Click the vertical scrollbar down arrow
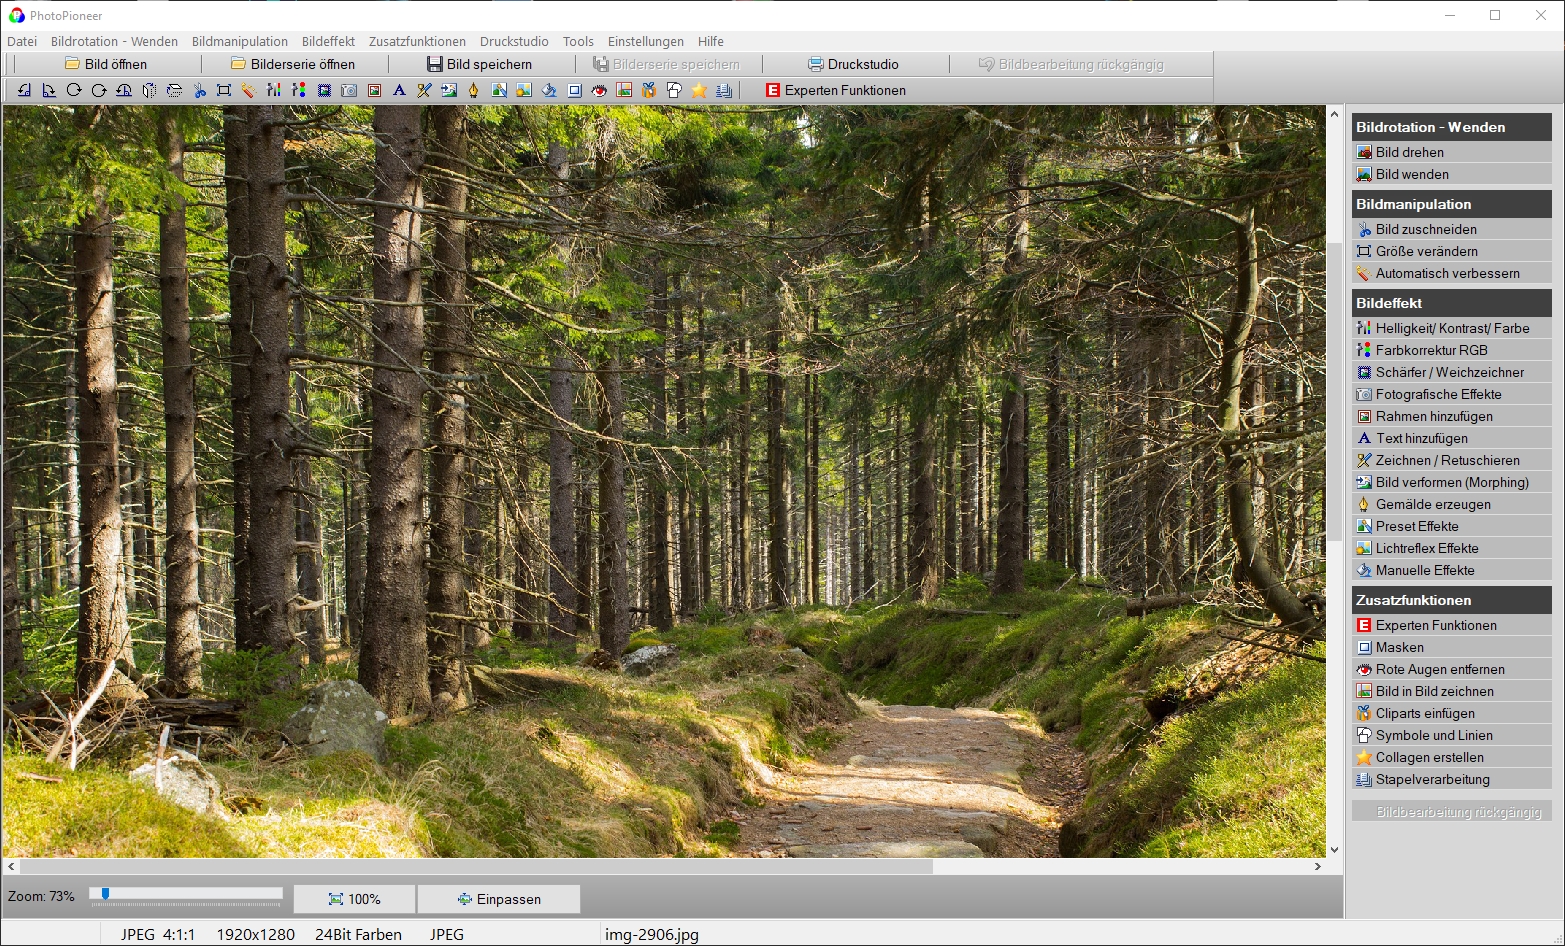This screenshot has width=1565, height=946. (x=1334, y=849)
